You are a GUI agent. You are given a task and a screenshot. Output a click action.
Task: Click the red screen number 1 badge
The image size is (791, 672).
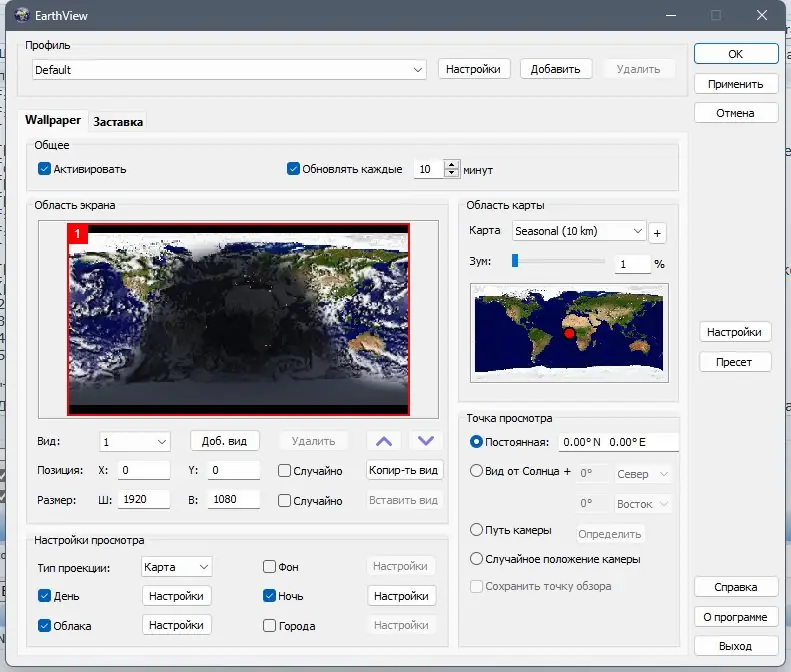tap(78, 234)
